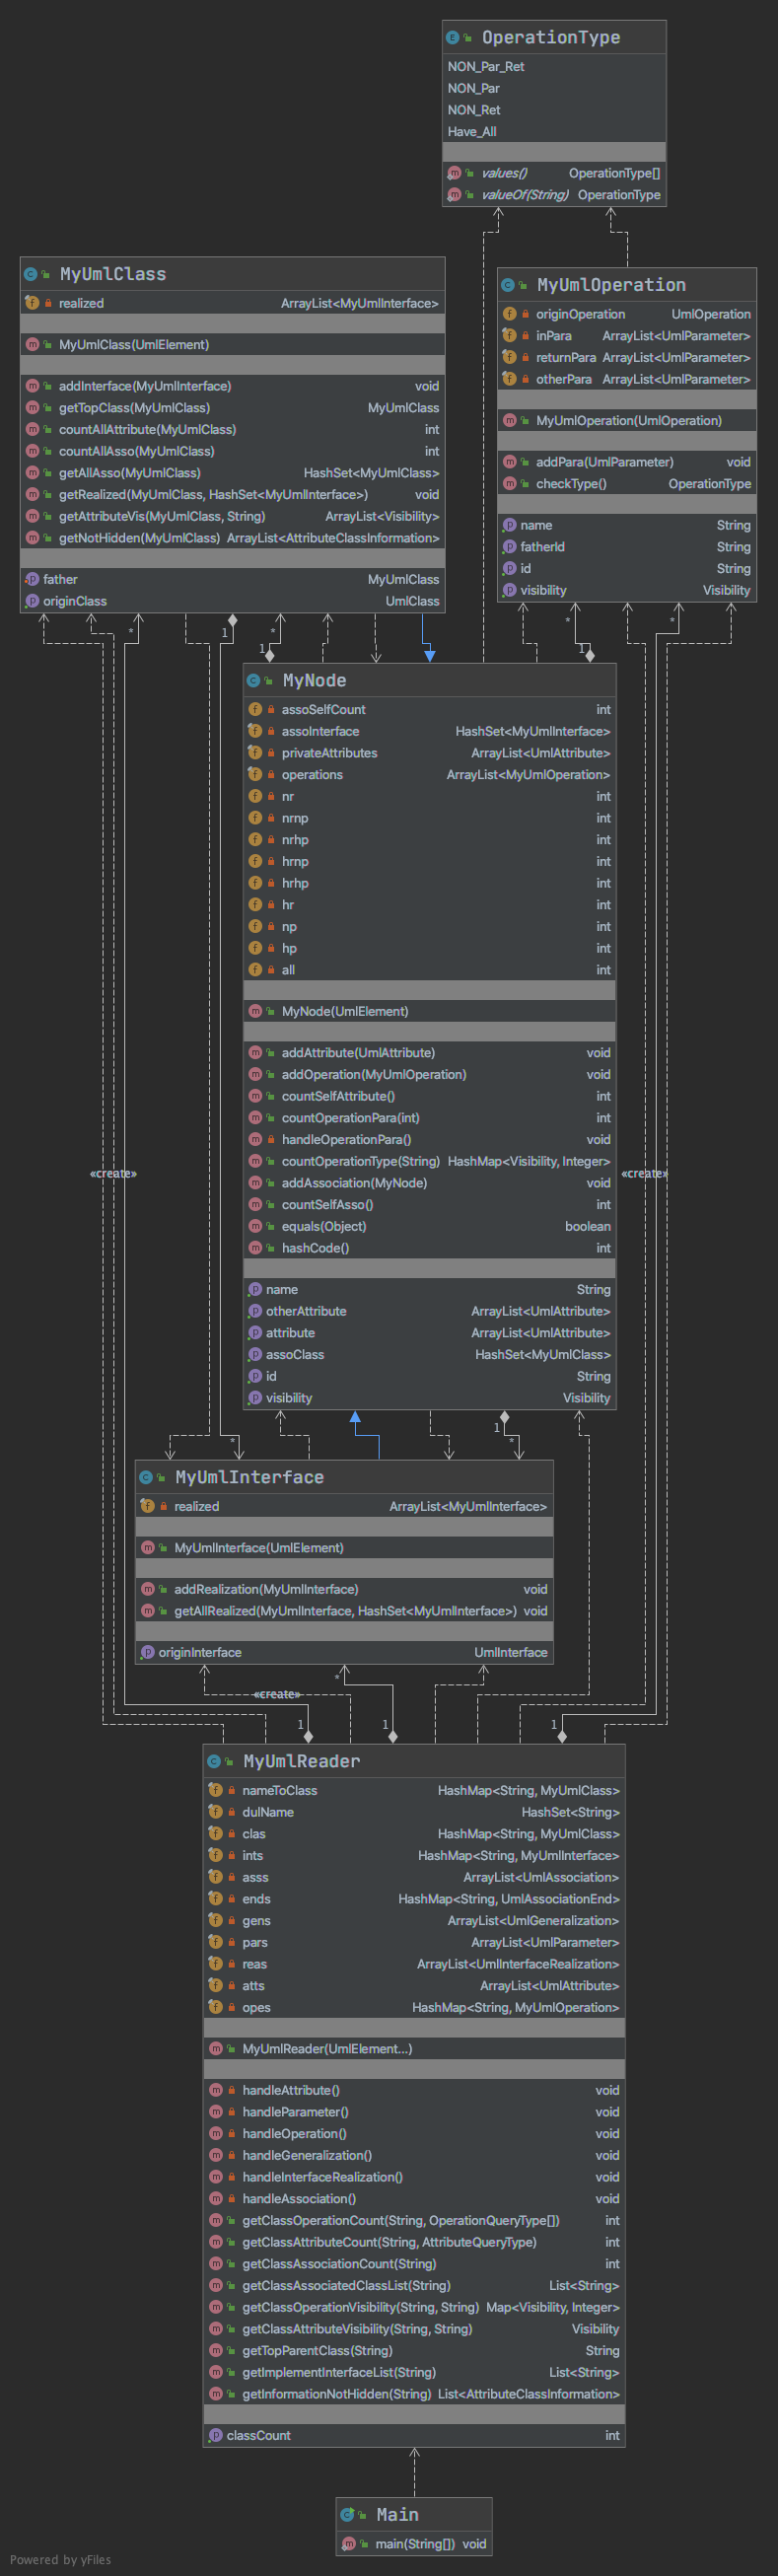The width and height of the screenshot is (778, 2576).
Task: Click method icon beside handleGeneralization()
Action: pyautogui.click(x=216, y=2155)
